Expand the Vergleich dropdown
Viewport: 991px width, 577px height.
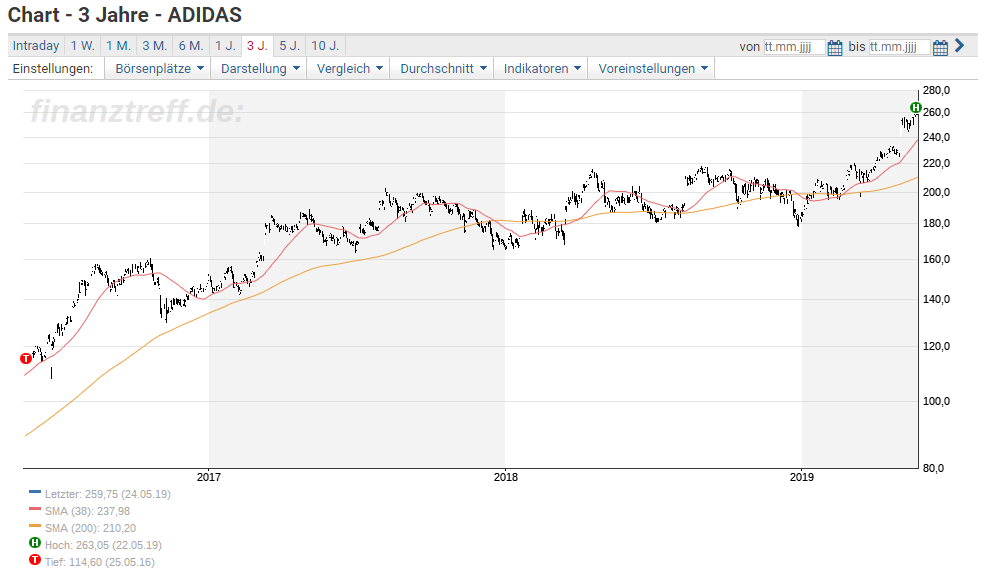tap(349, 69)
